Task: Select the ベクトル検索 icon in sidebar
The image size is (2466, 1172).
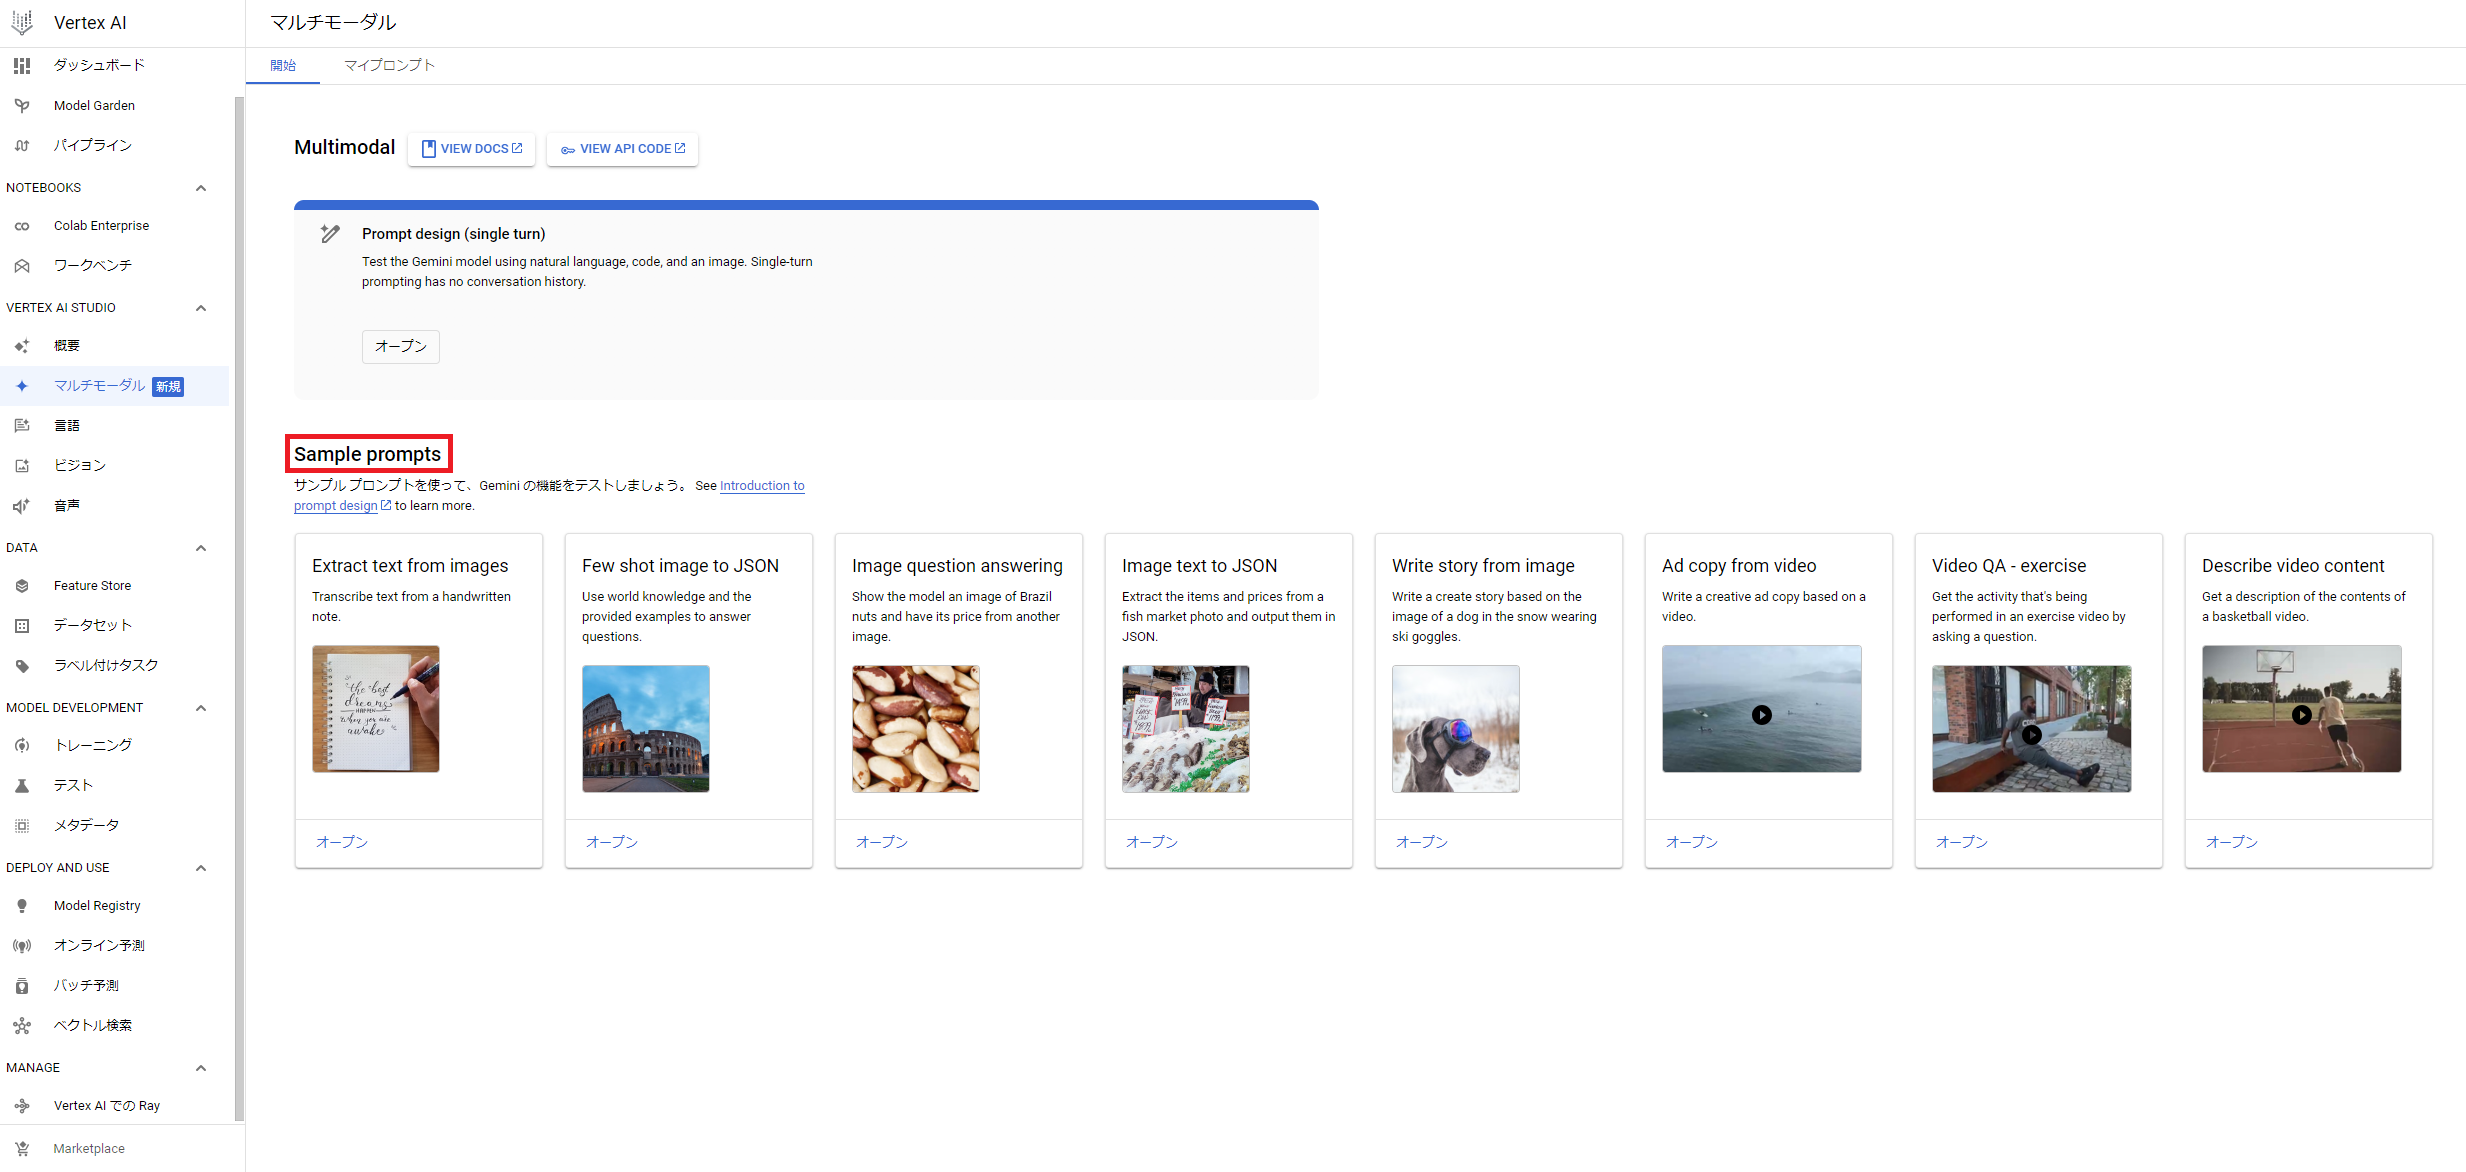Action: click(x=22, y=1026)
